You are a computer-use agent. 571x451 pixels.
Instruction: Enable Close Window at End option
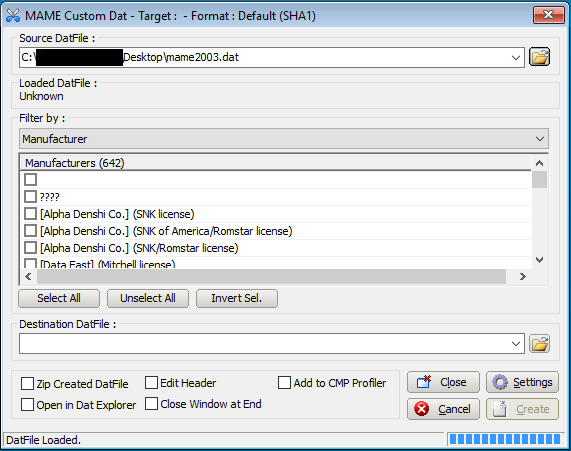tap(151, 404)
